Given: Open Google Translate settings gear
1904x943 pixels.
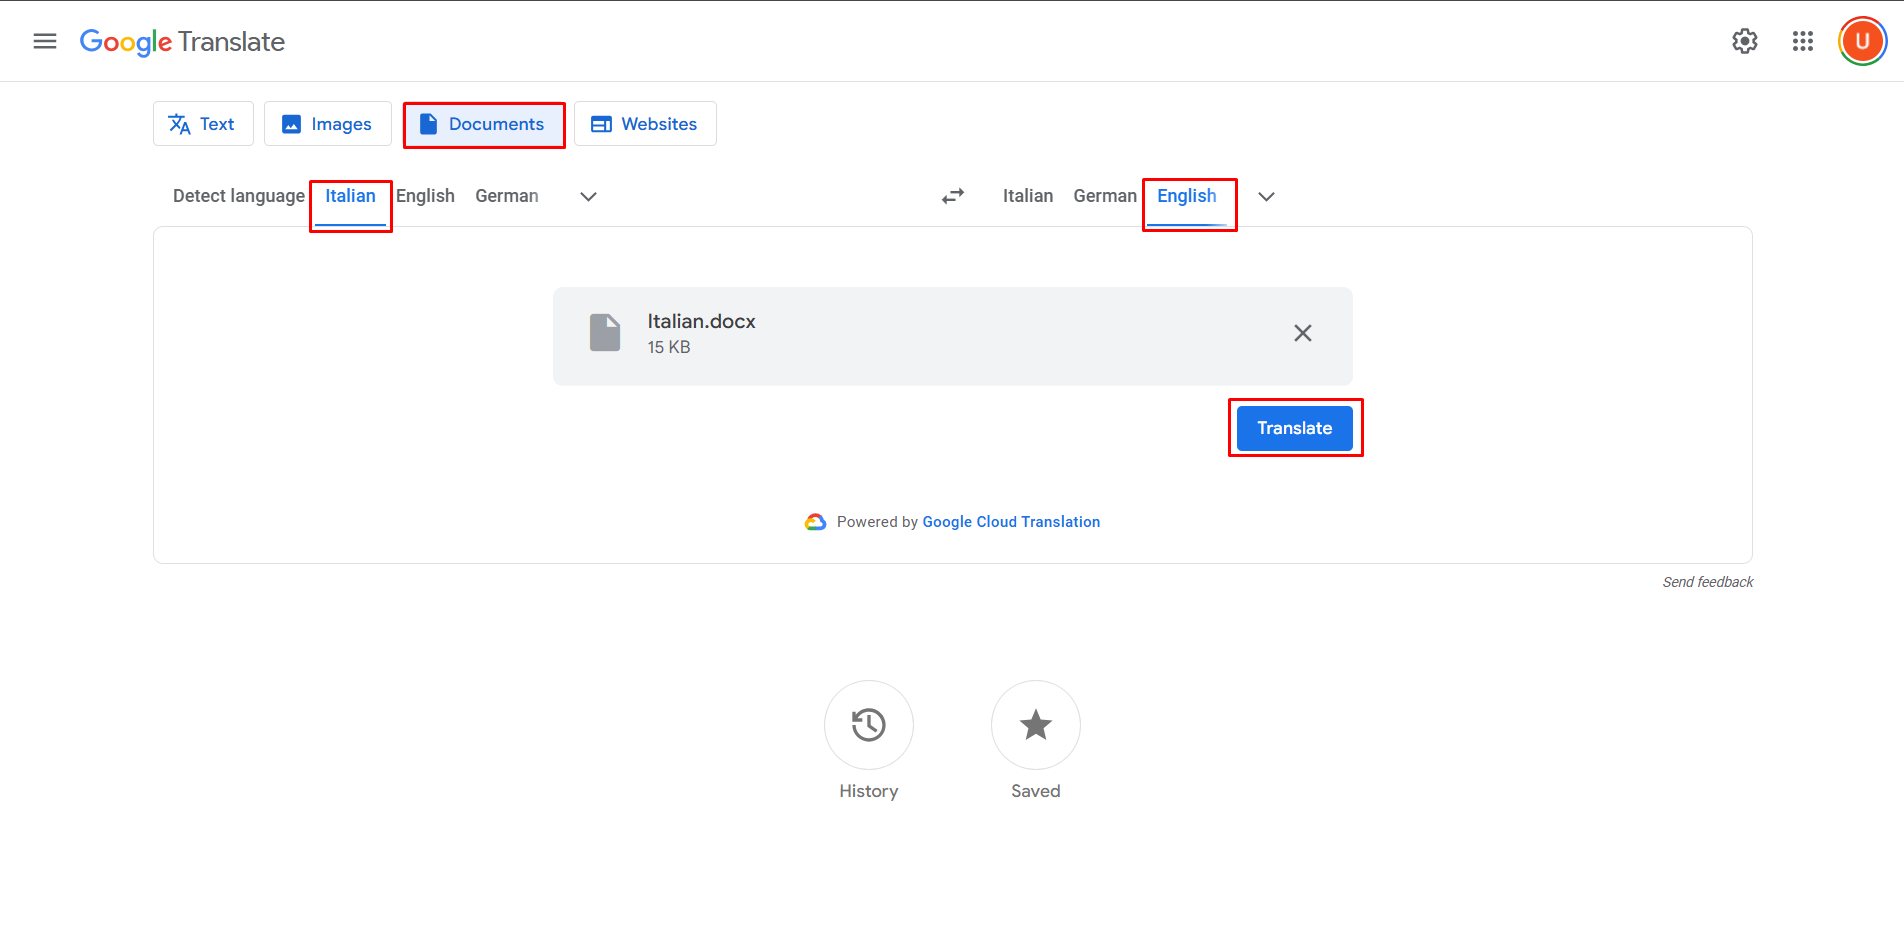Looking at the screenshot, I should click(1744, 41).
